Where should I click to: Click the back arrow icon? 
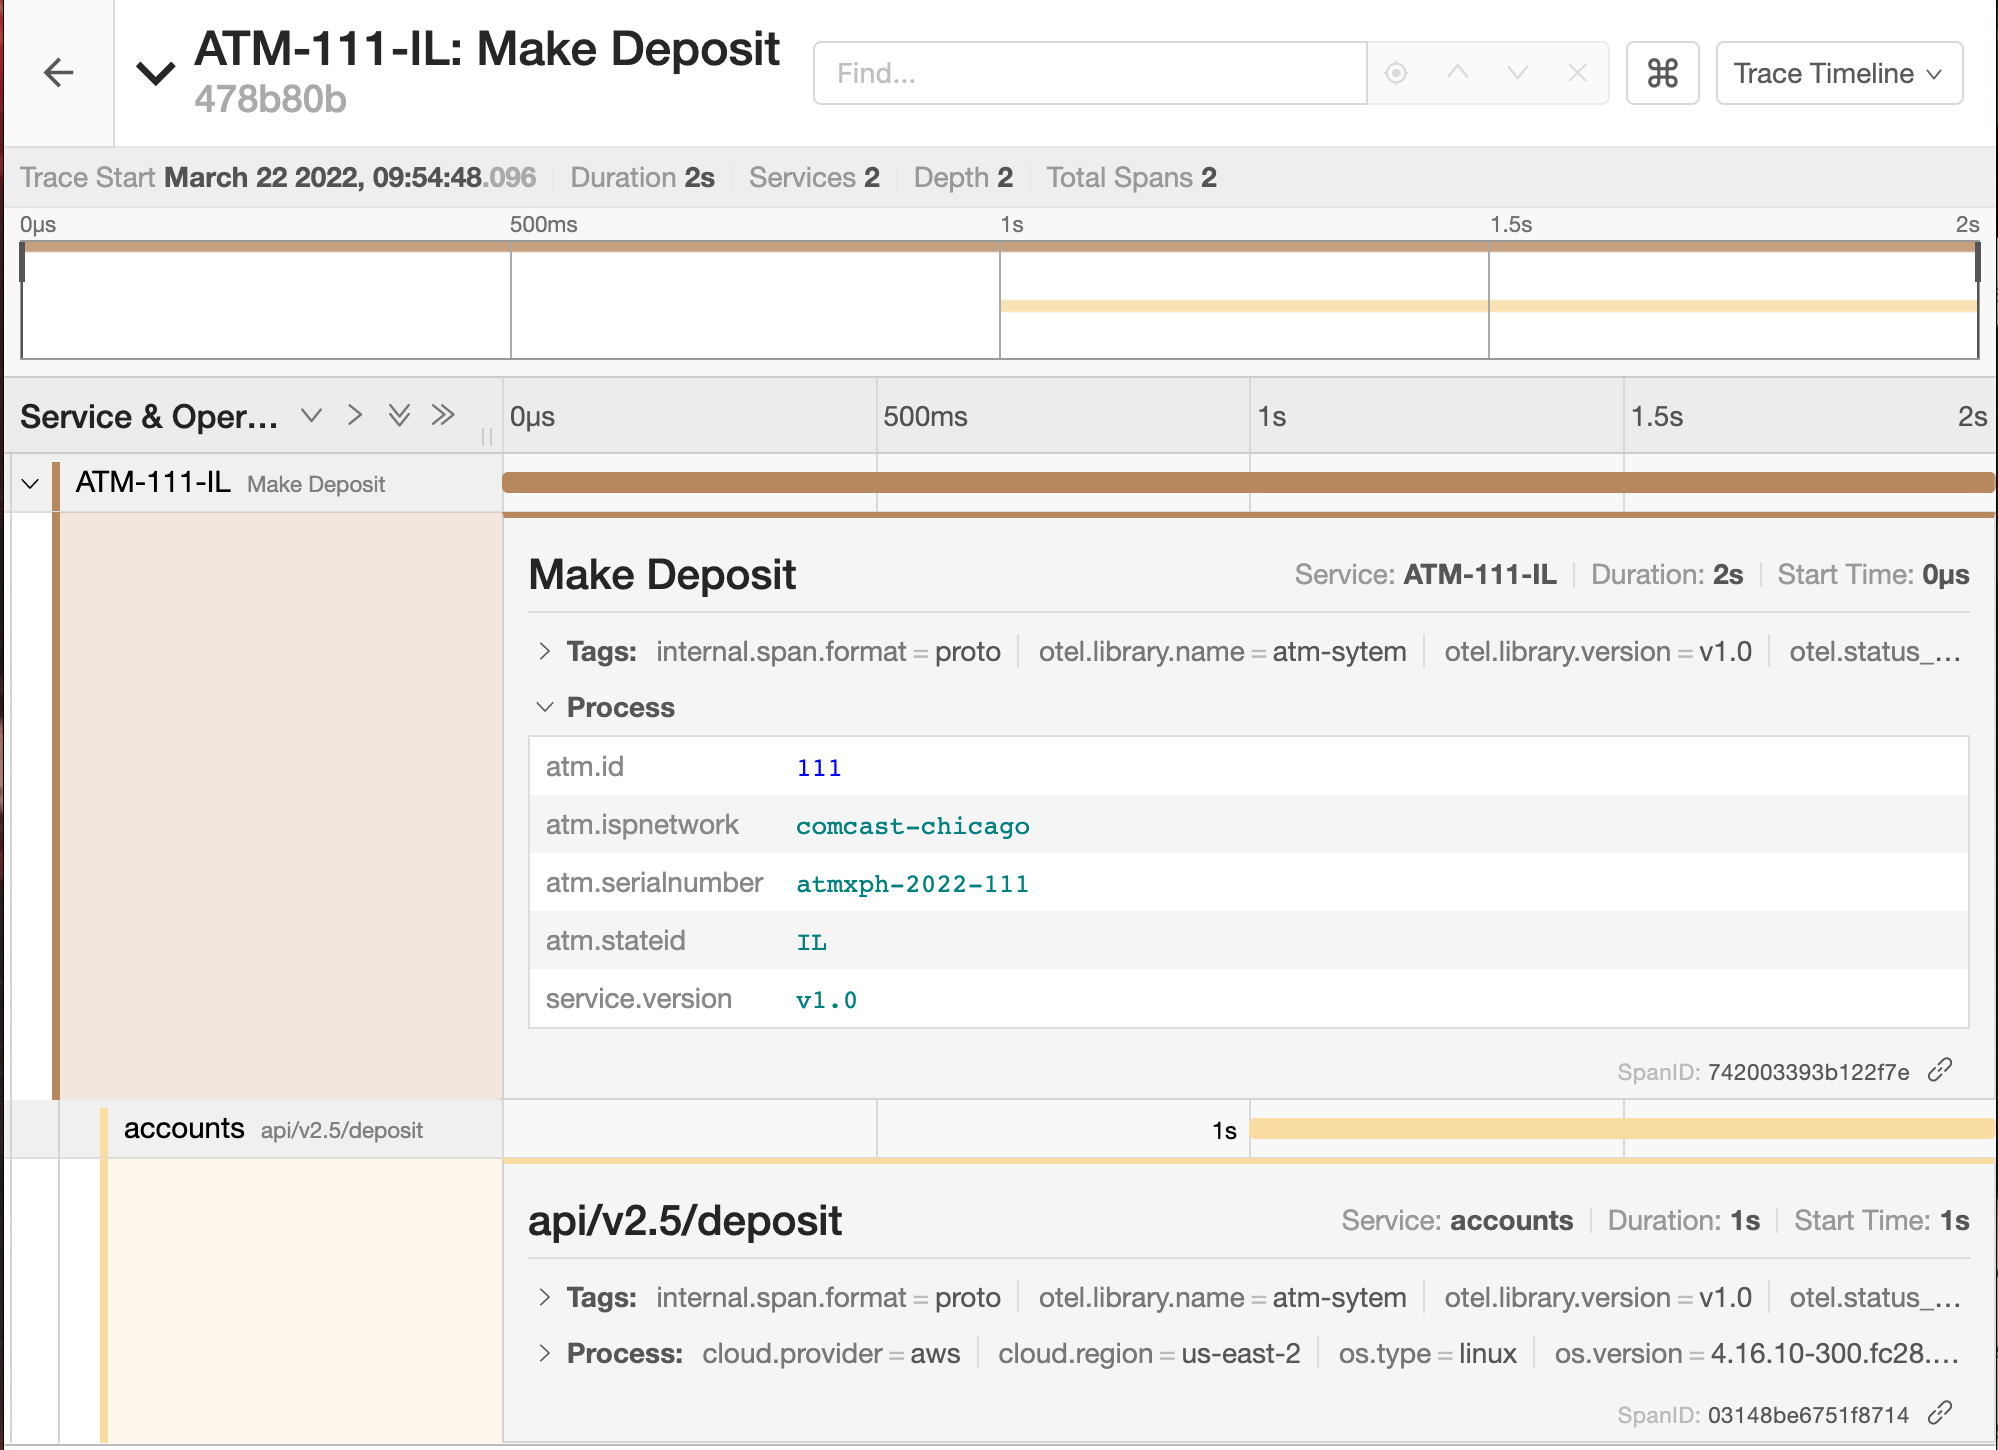point(59,73)
